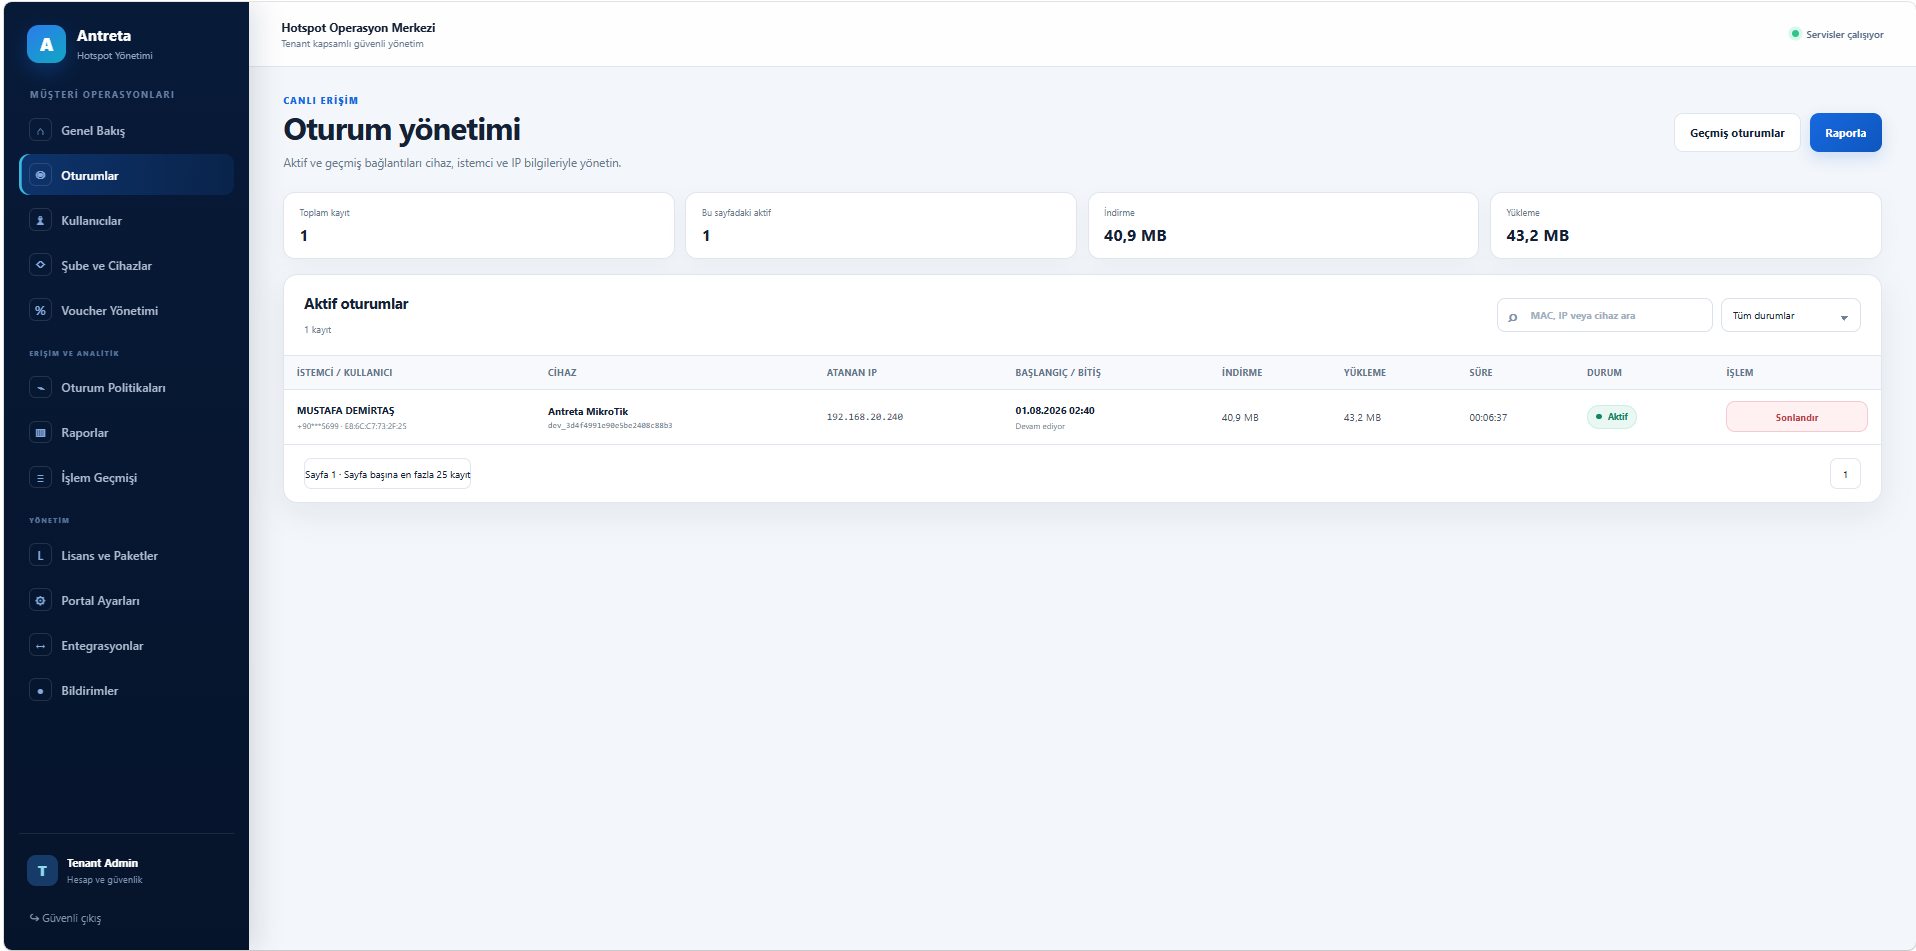Image resolution: width=1916 pixels, height=951 pixels.
Task: Open Geçmiş oturumlar
Action: (1737, 133)
